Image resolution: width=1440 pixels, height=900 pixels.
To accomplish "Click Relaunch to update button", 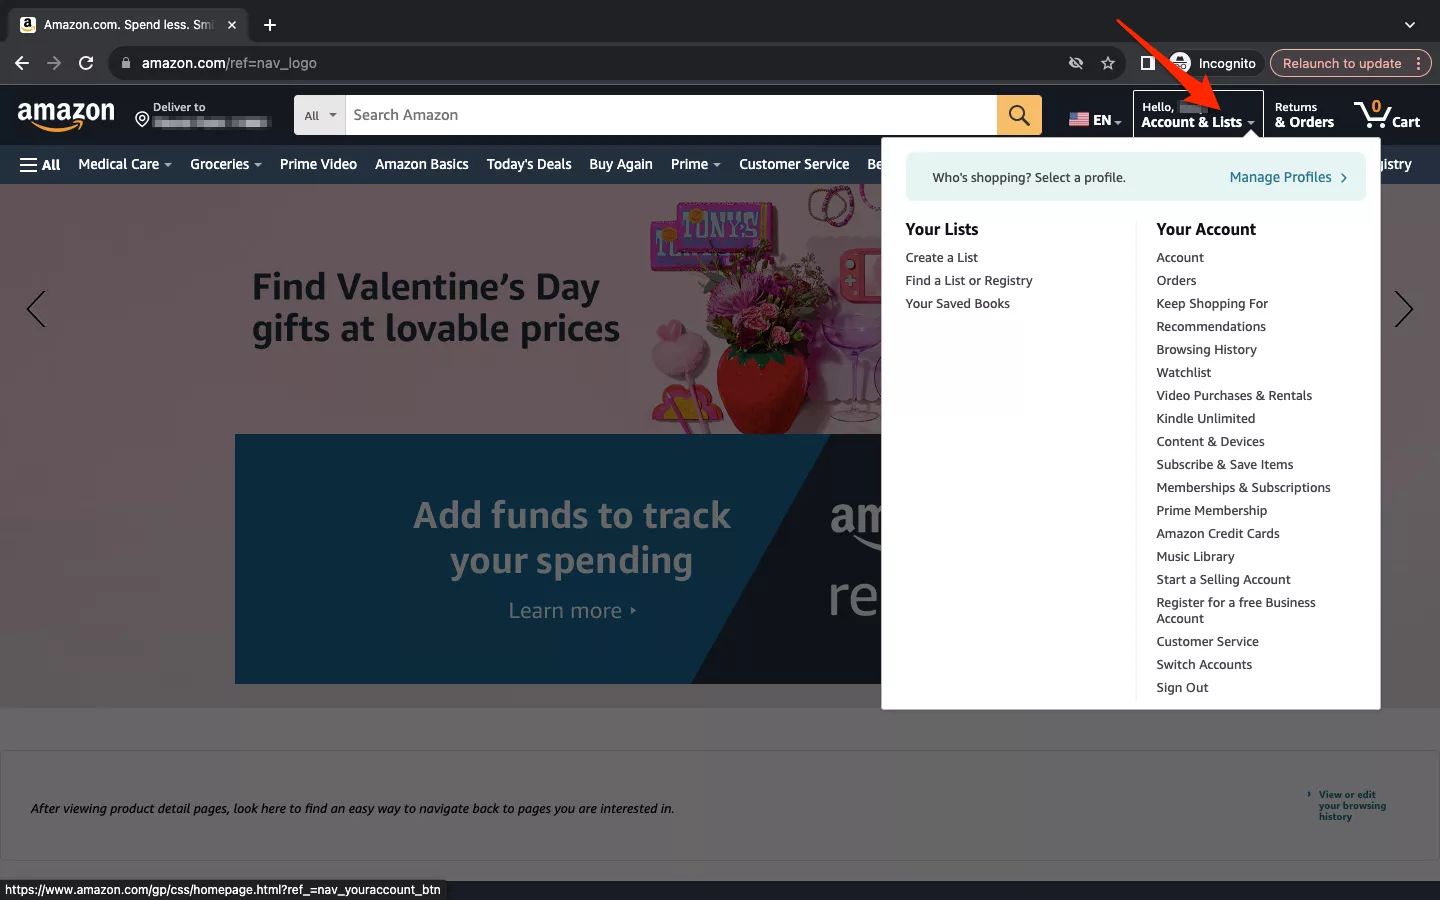I will tap(1342, 63).
